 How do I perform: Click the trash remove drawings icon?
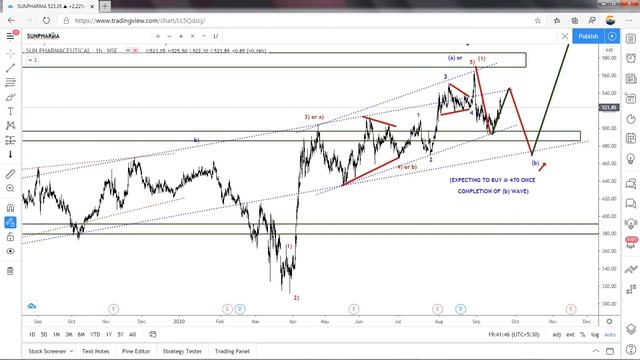pyautogui.click(x=10, y=271)
